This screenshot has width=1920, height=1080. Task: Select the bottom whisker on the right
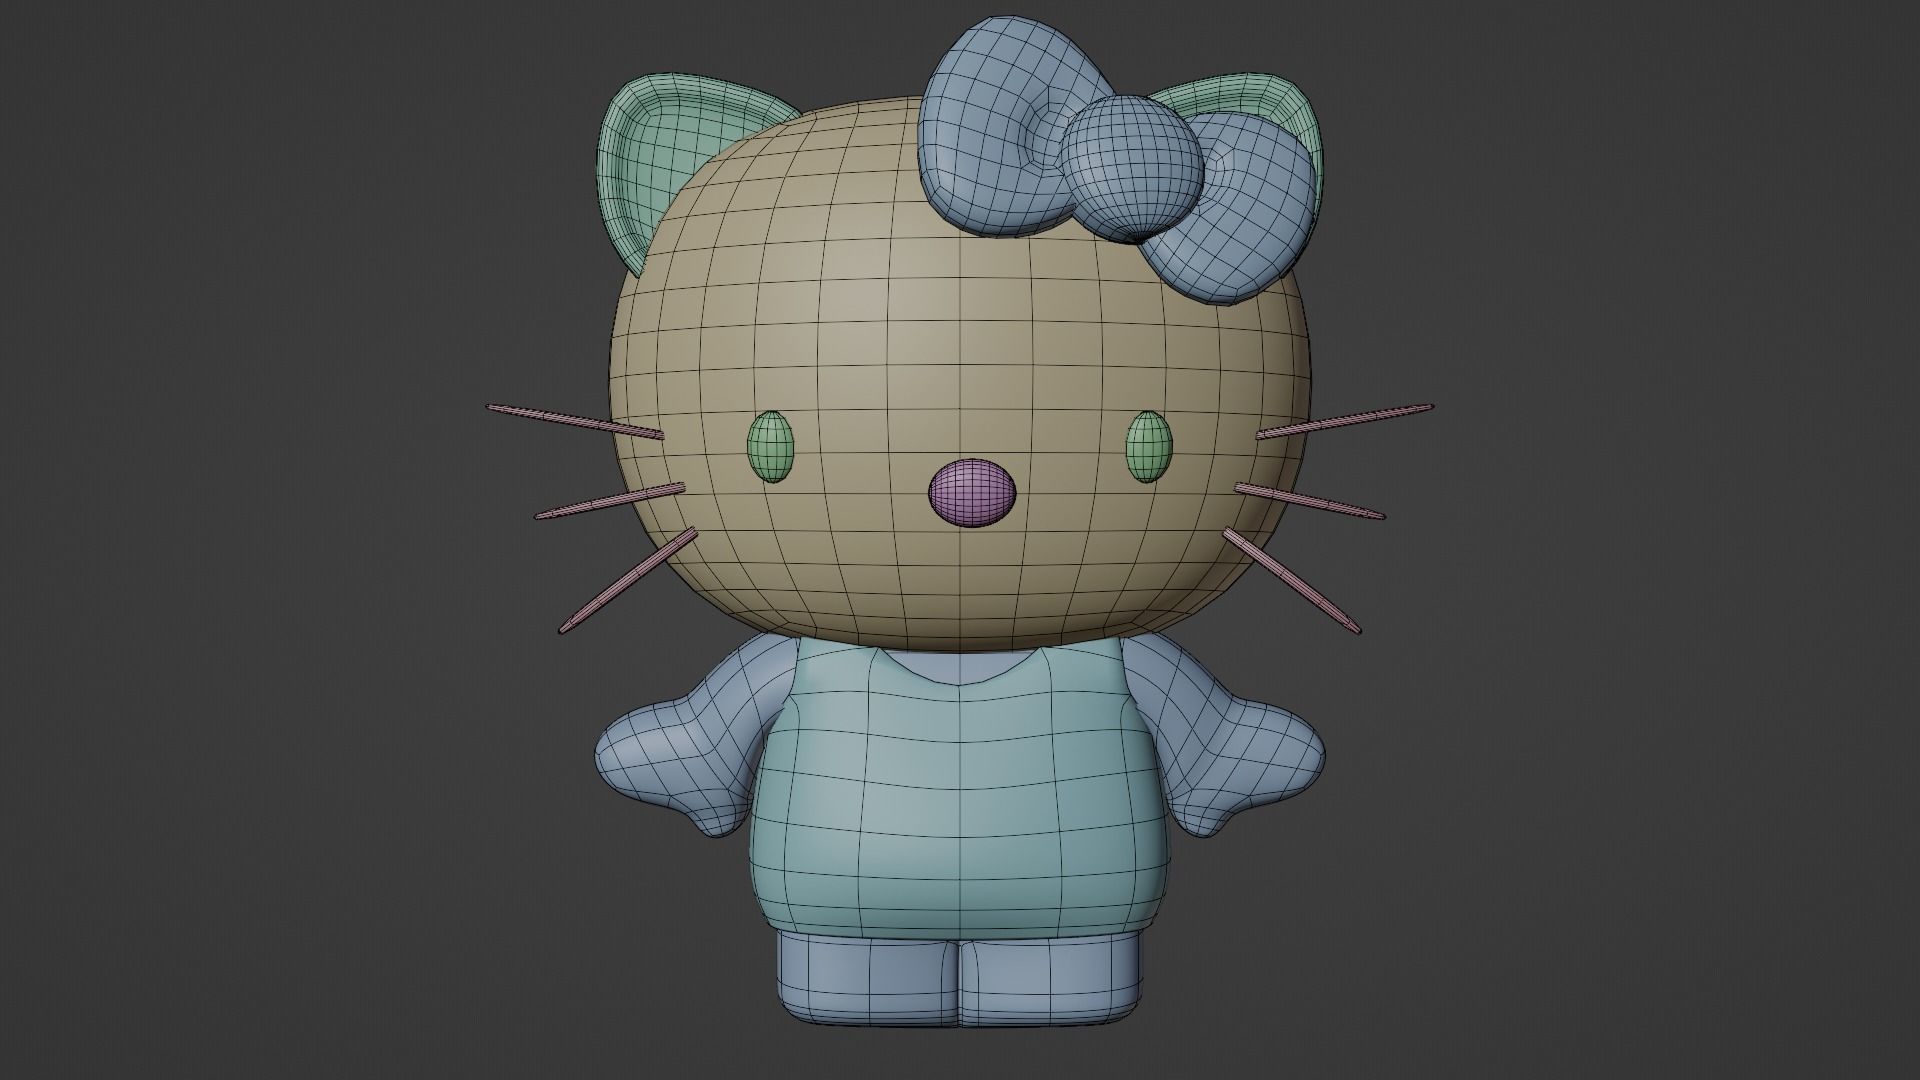pos(1292,581)
